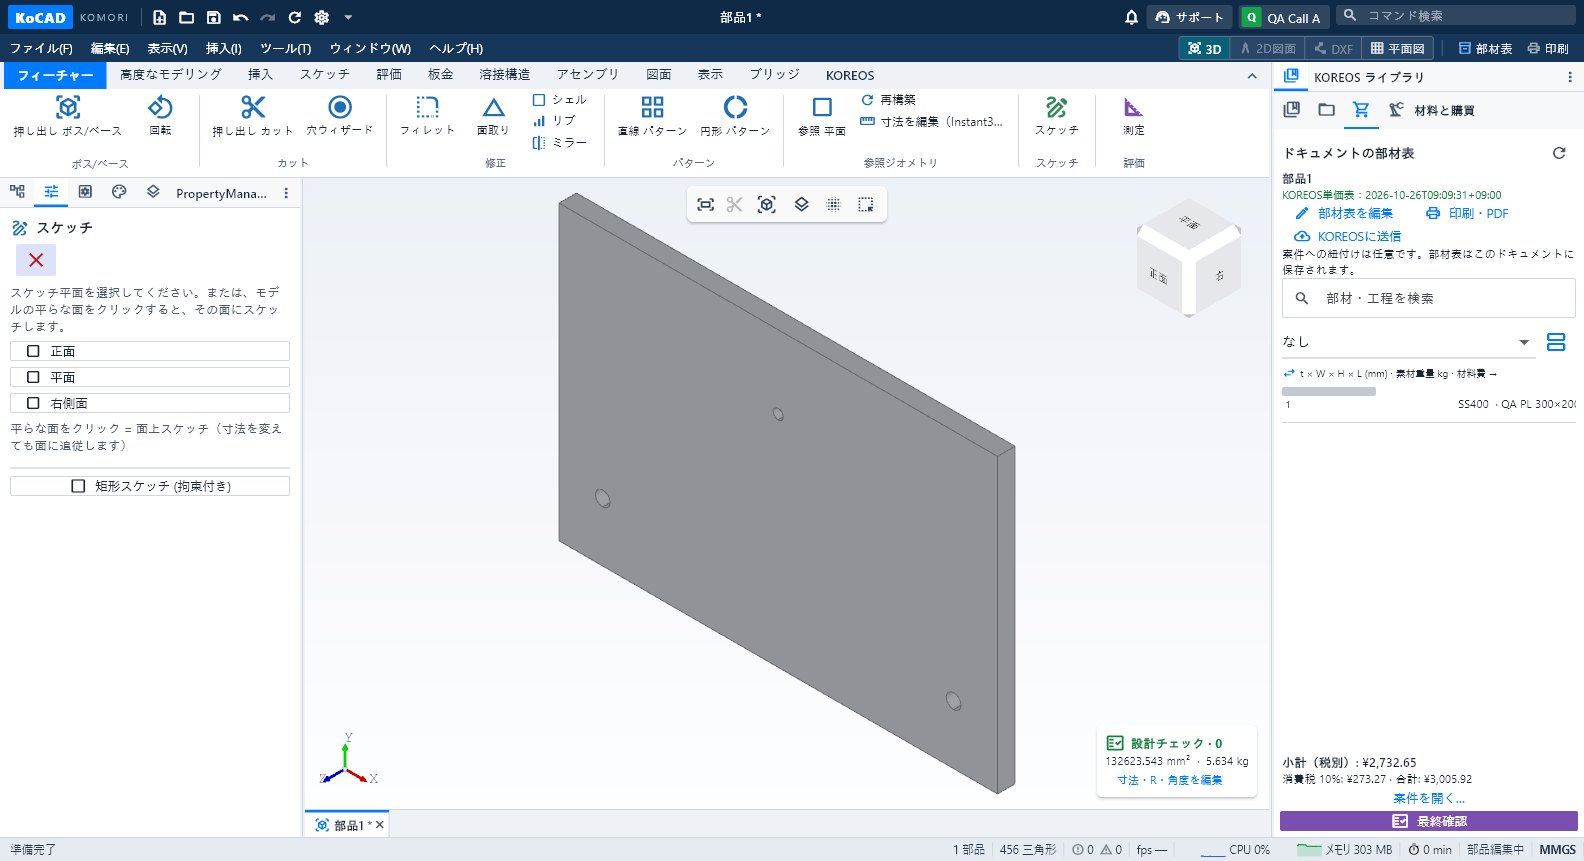
Task: Open the Hole Wizard tool
Action: [340, 116]
